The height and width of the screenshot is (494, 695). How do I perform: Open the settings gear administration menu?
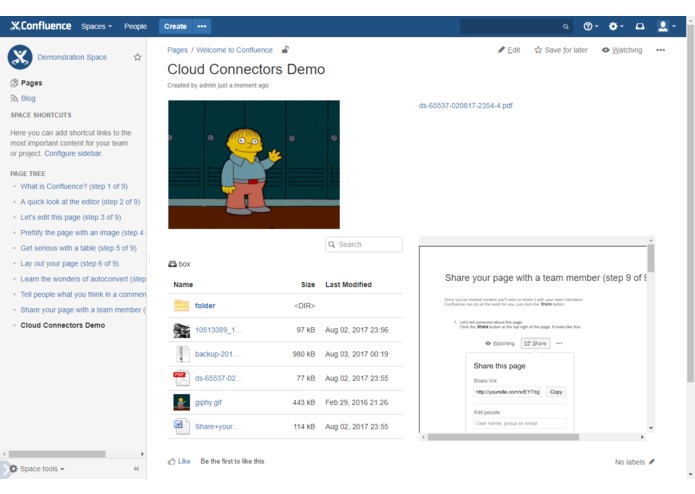[x=616, y=27]
